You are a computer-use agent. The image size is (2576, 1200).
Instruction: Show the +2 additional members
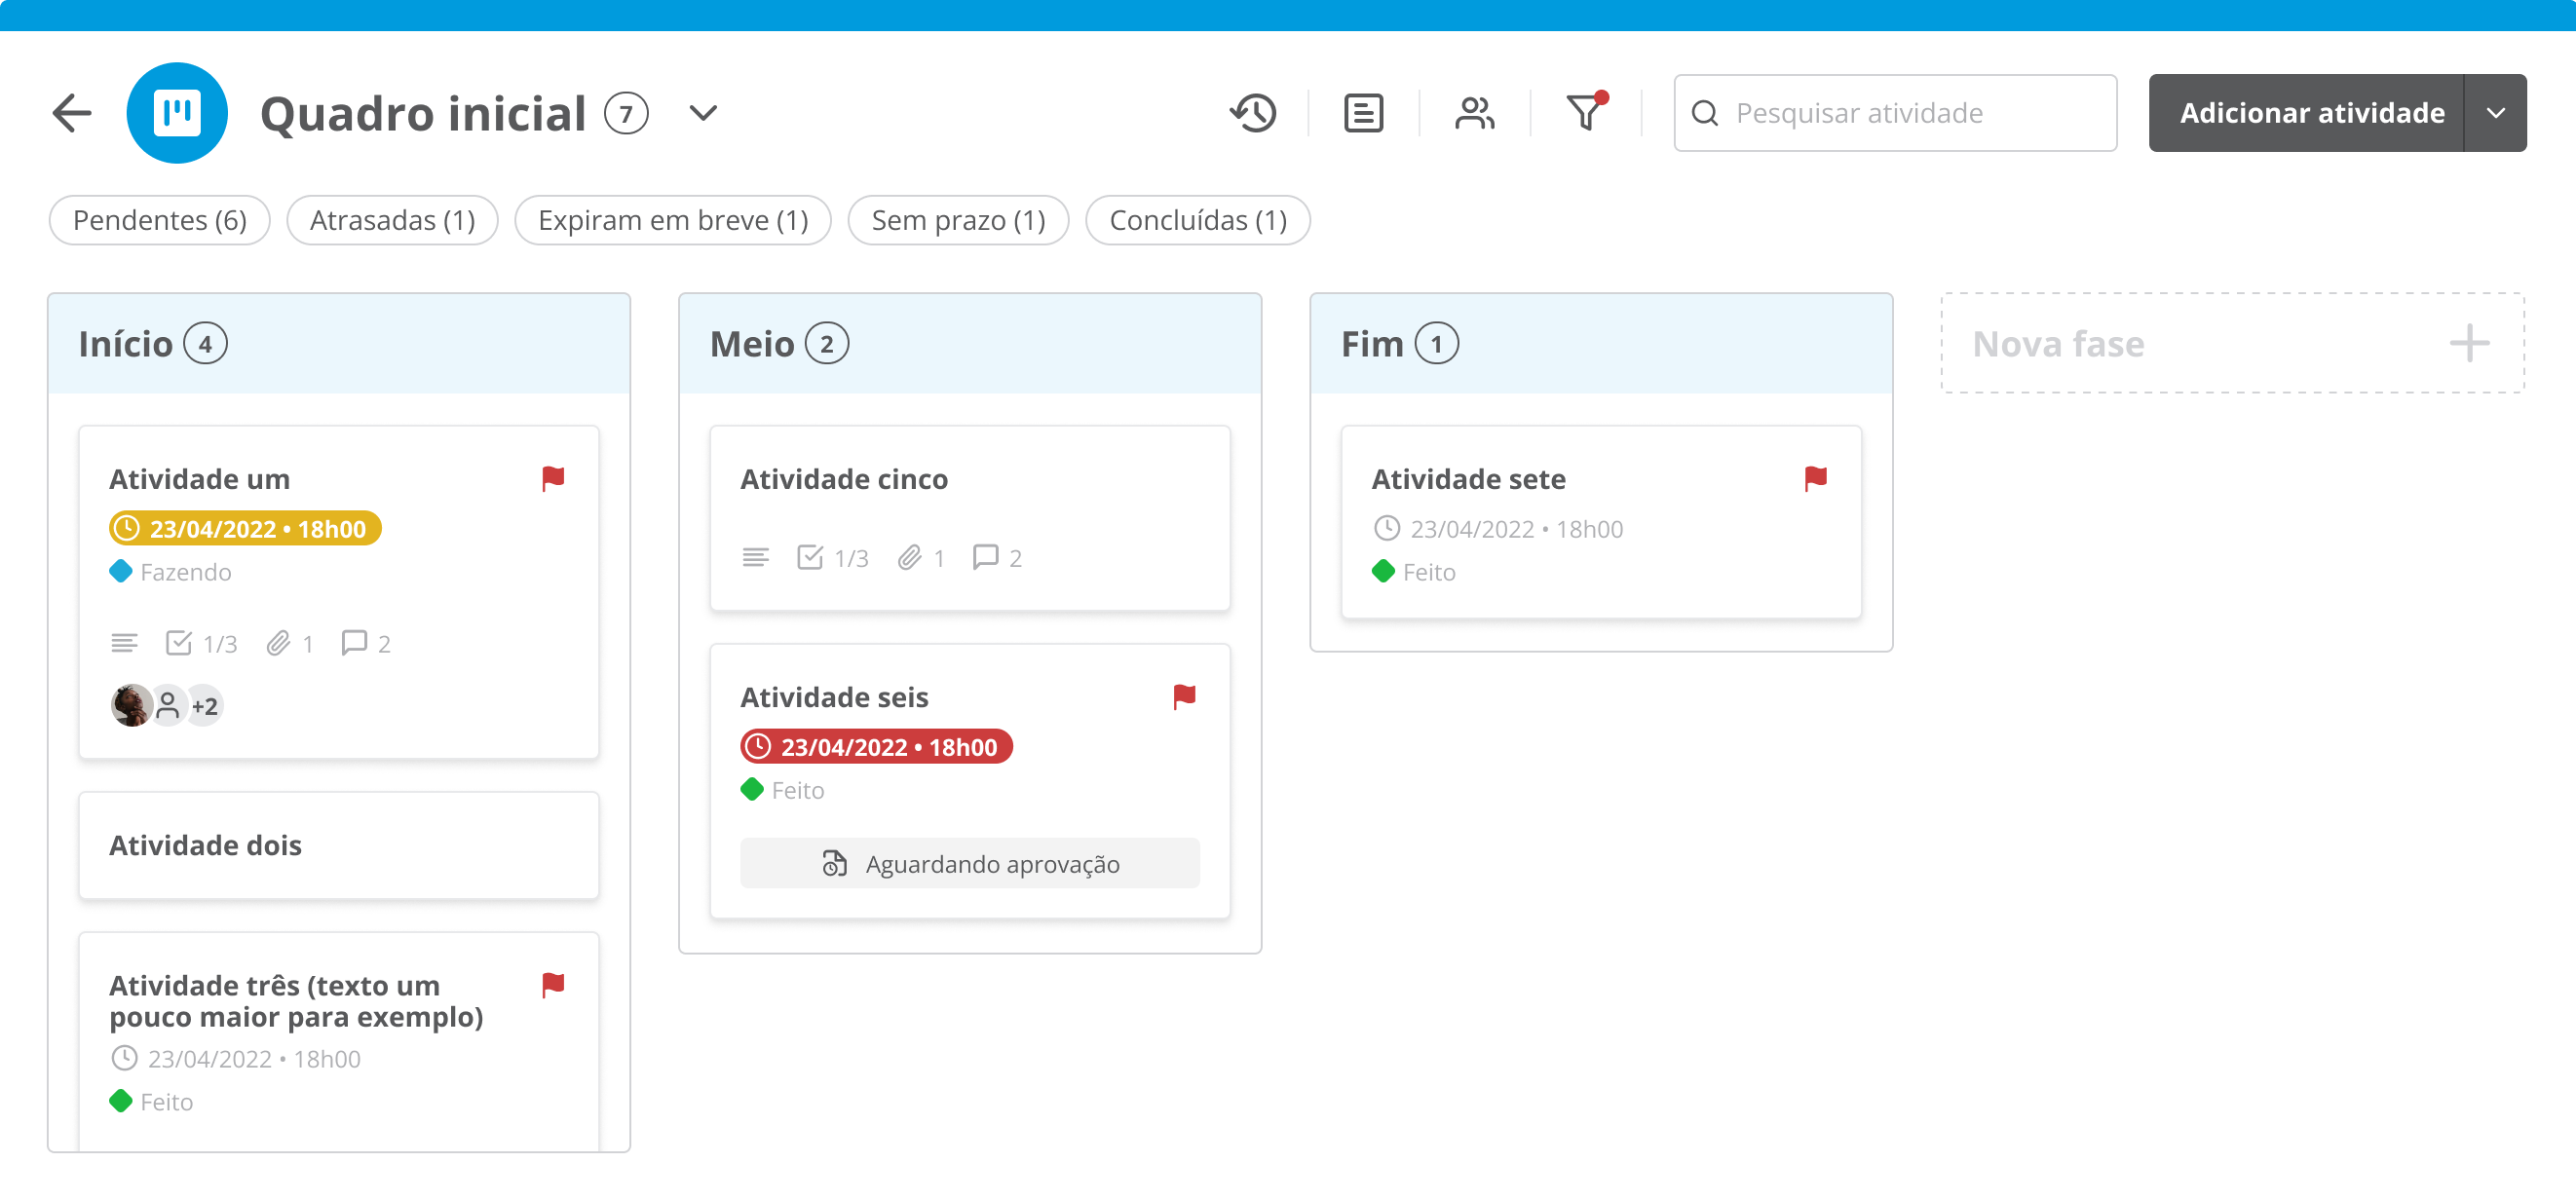tap(205, 706)
